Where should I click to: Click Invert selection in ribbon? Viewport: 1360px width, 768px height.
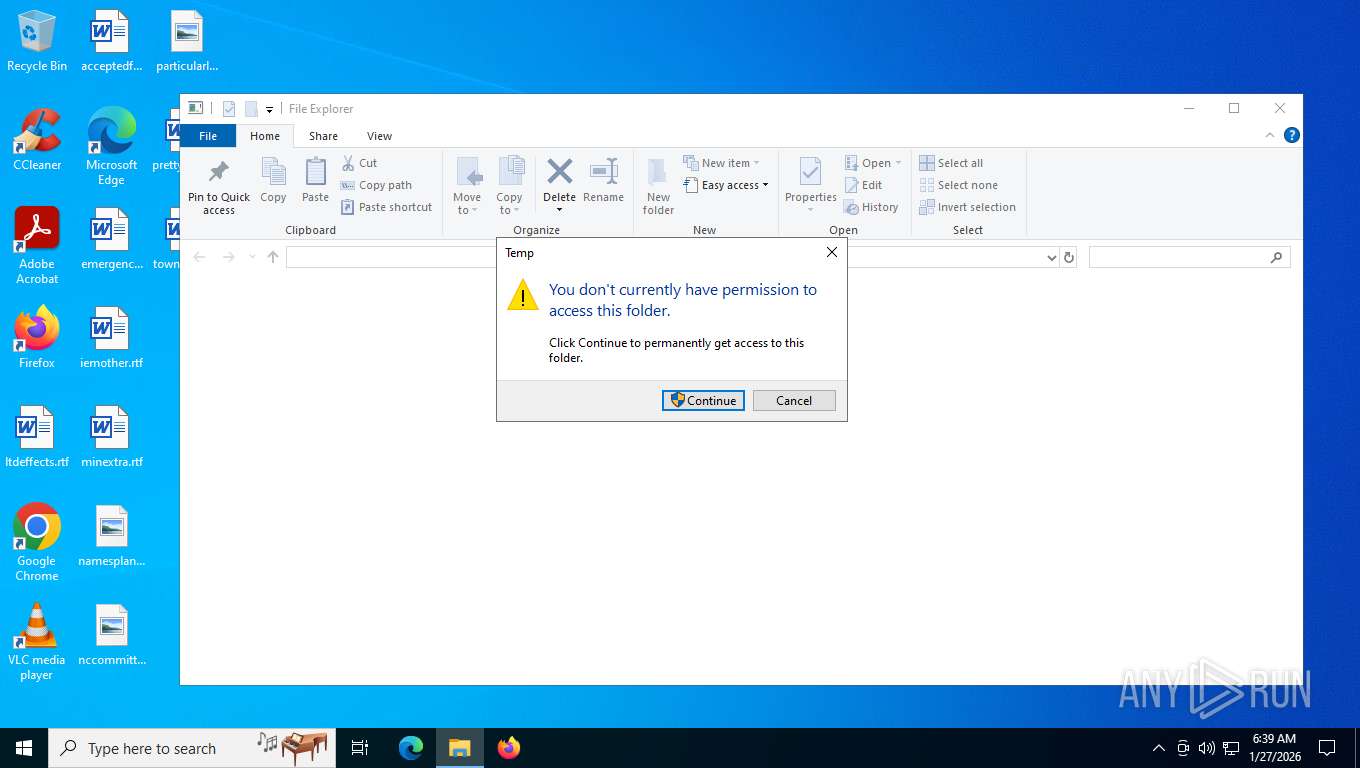tap(967, 207)
